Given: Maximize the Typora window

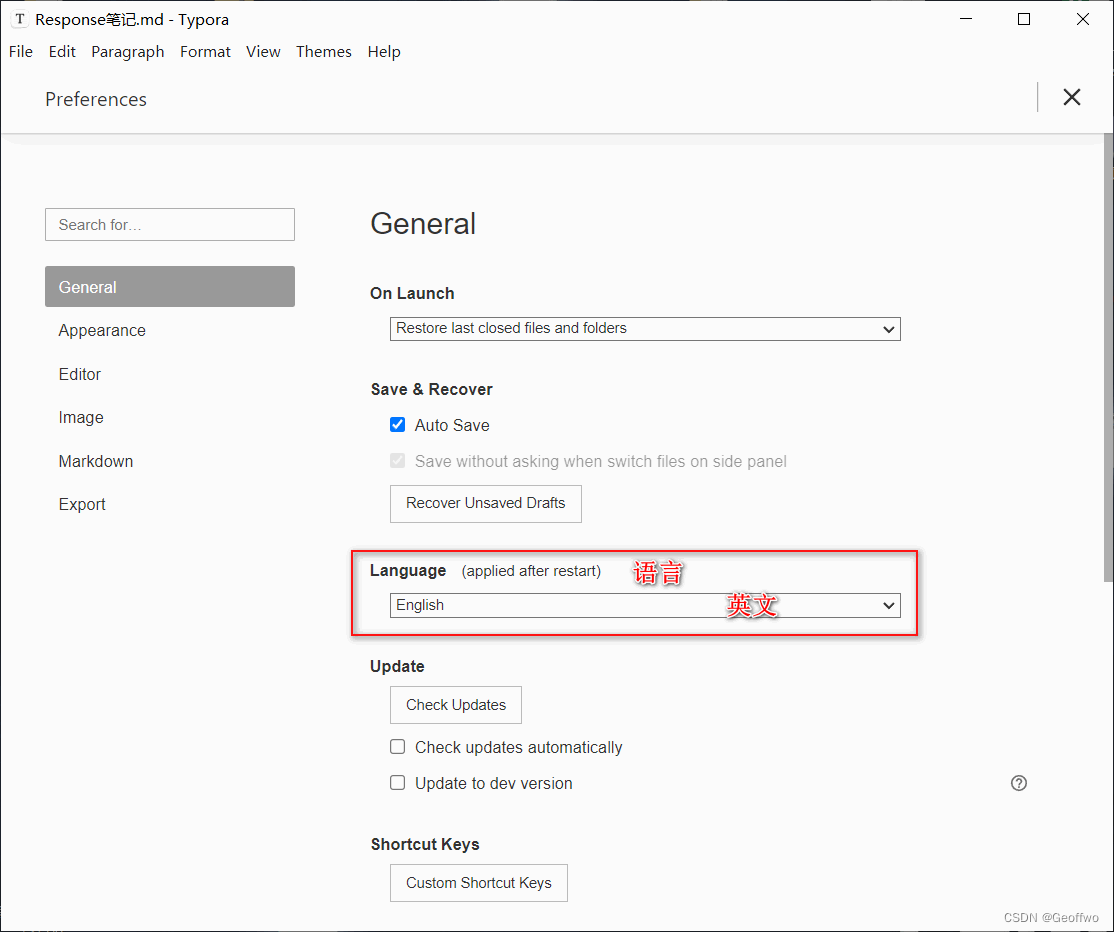Looking at the screenshot, I should click(x=1024, y=19).
